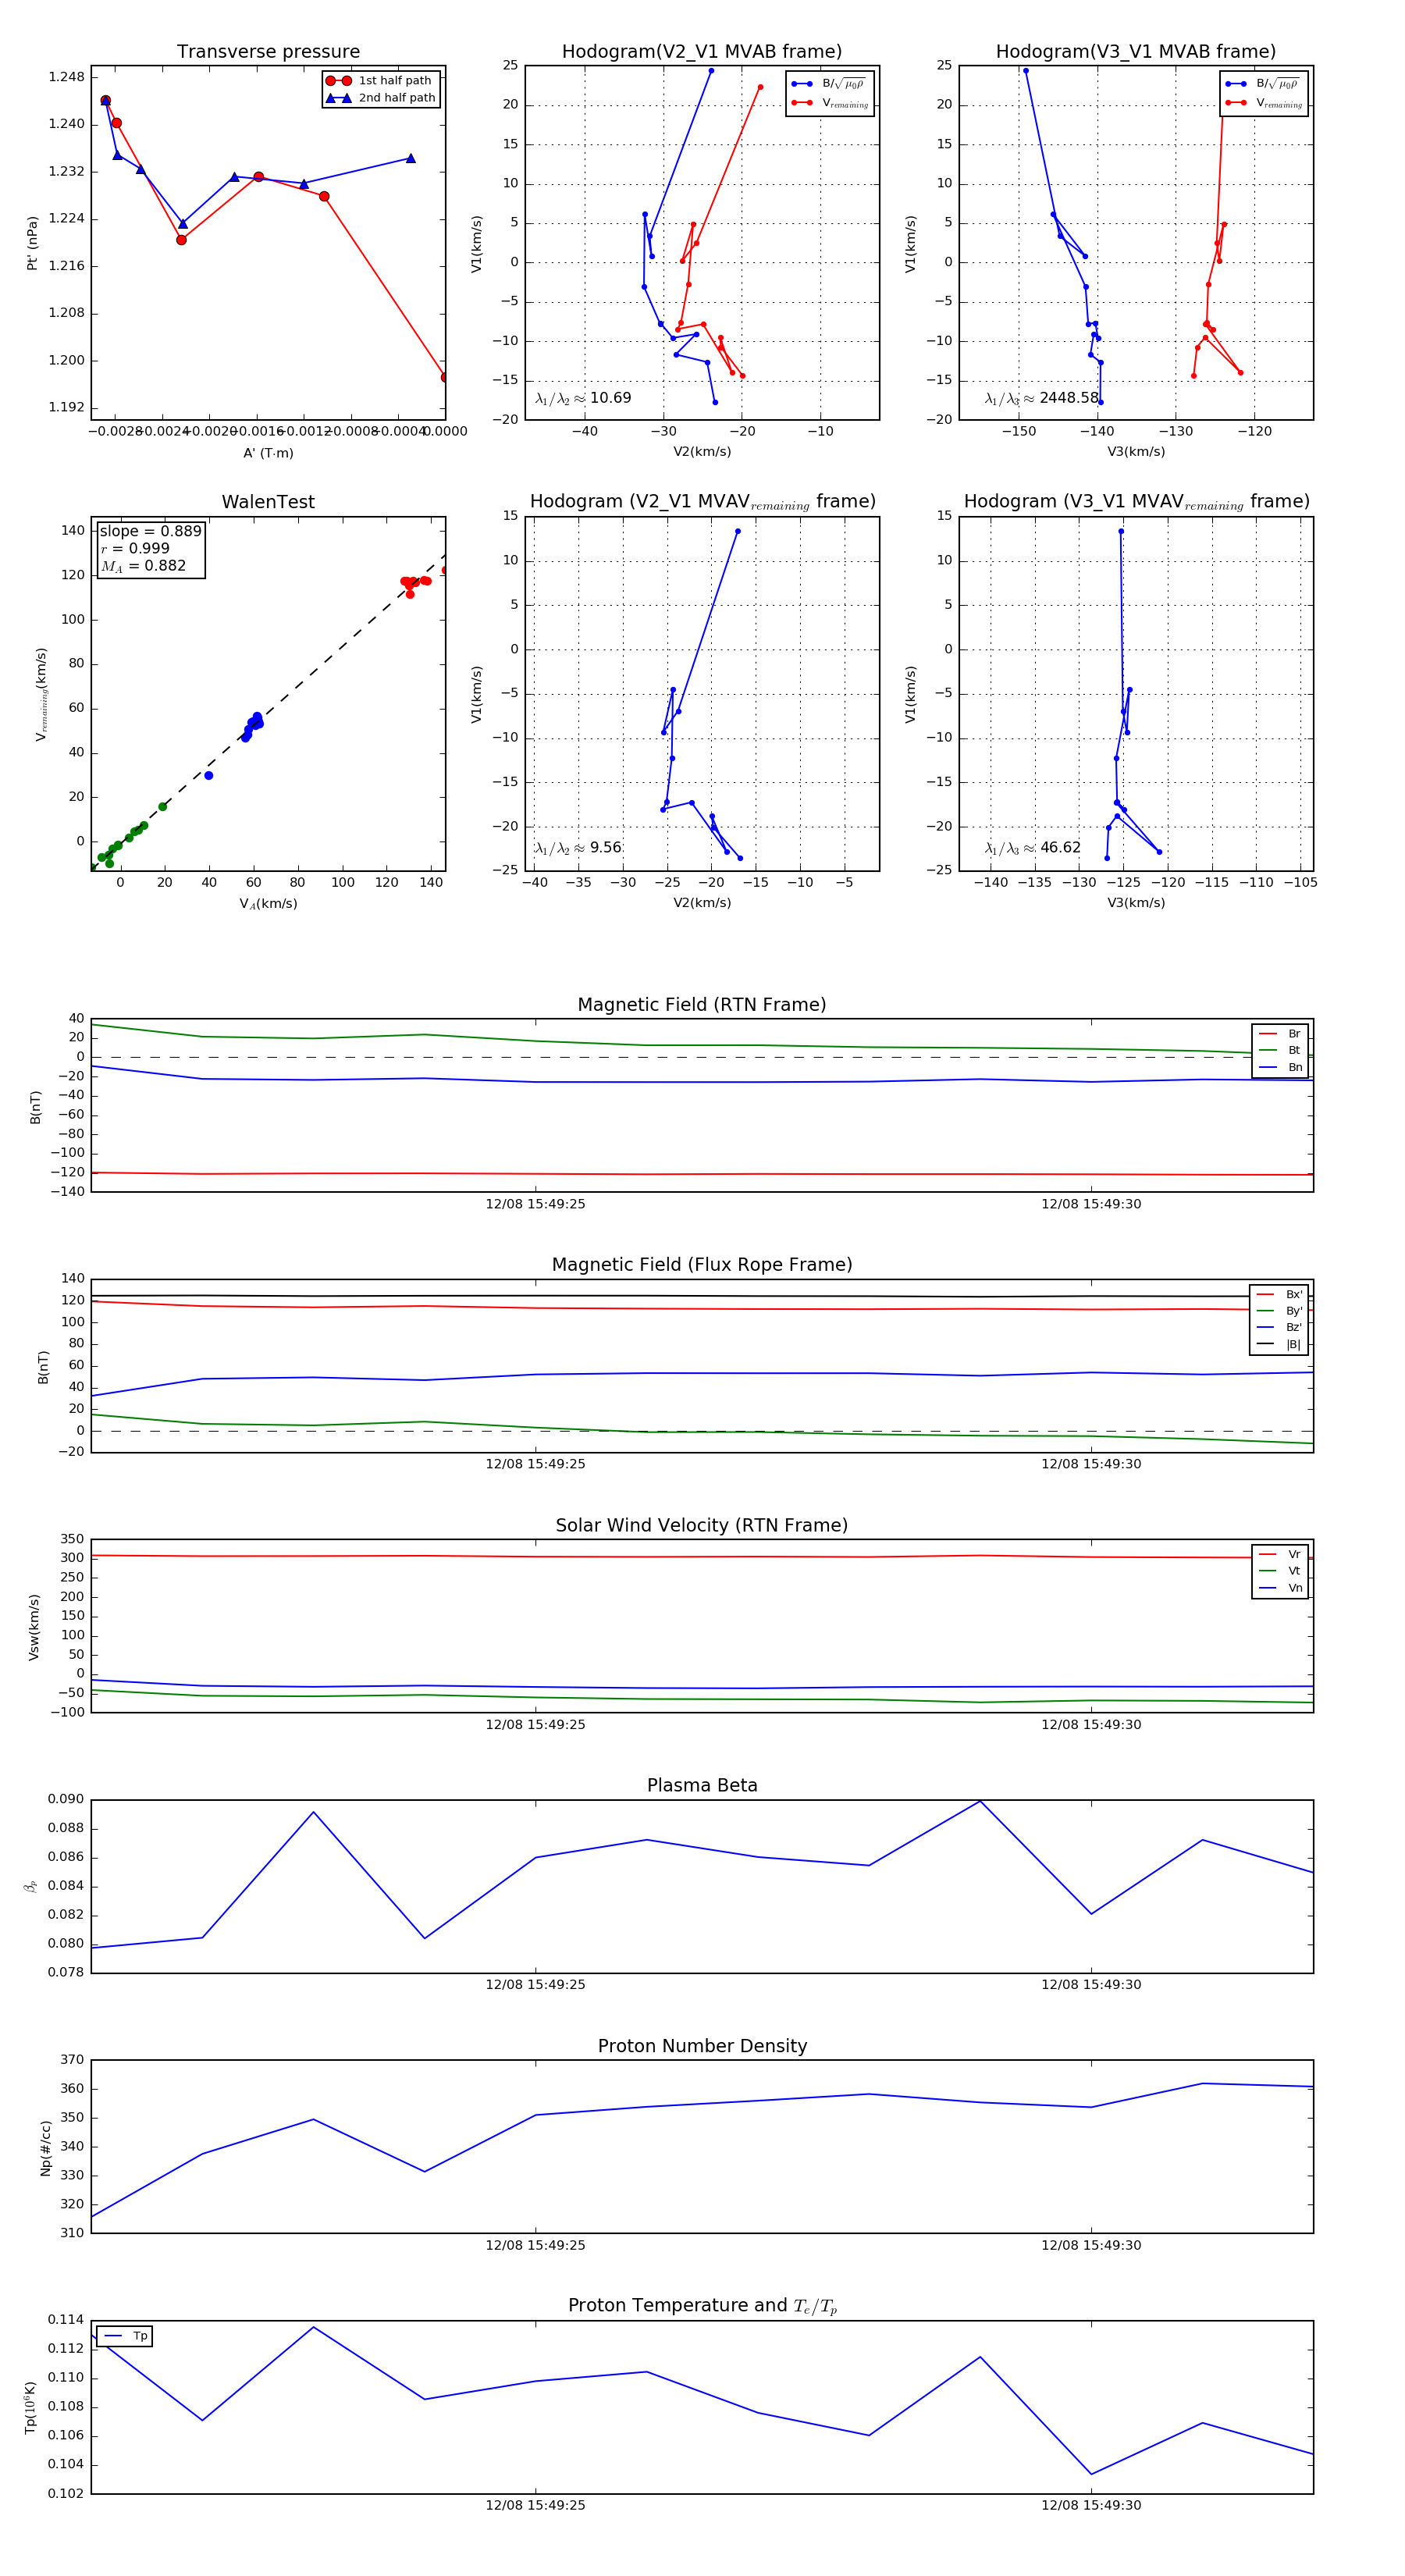Click the "V_A(km/s)" x-axis label
The width and height of the screenshot is (1405, 2576).
(x=268, y=904)
